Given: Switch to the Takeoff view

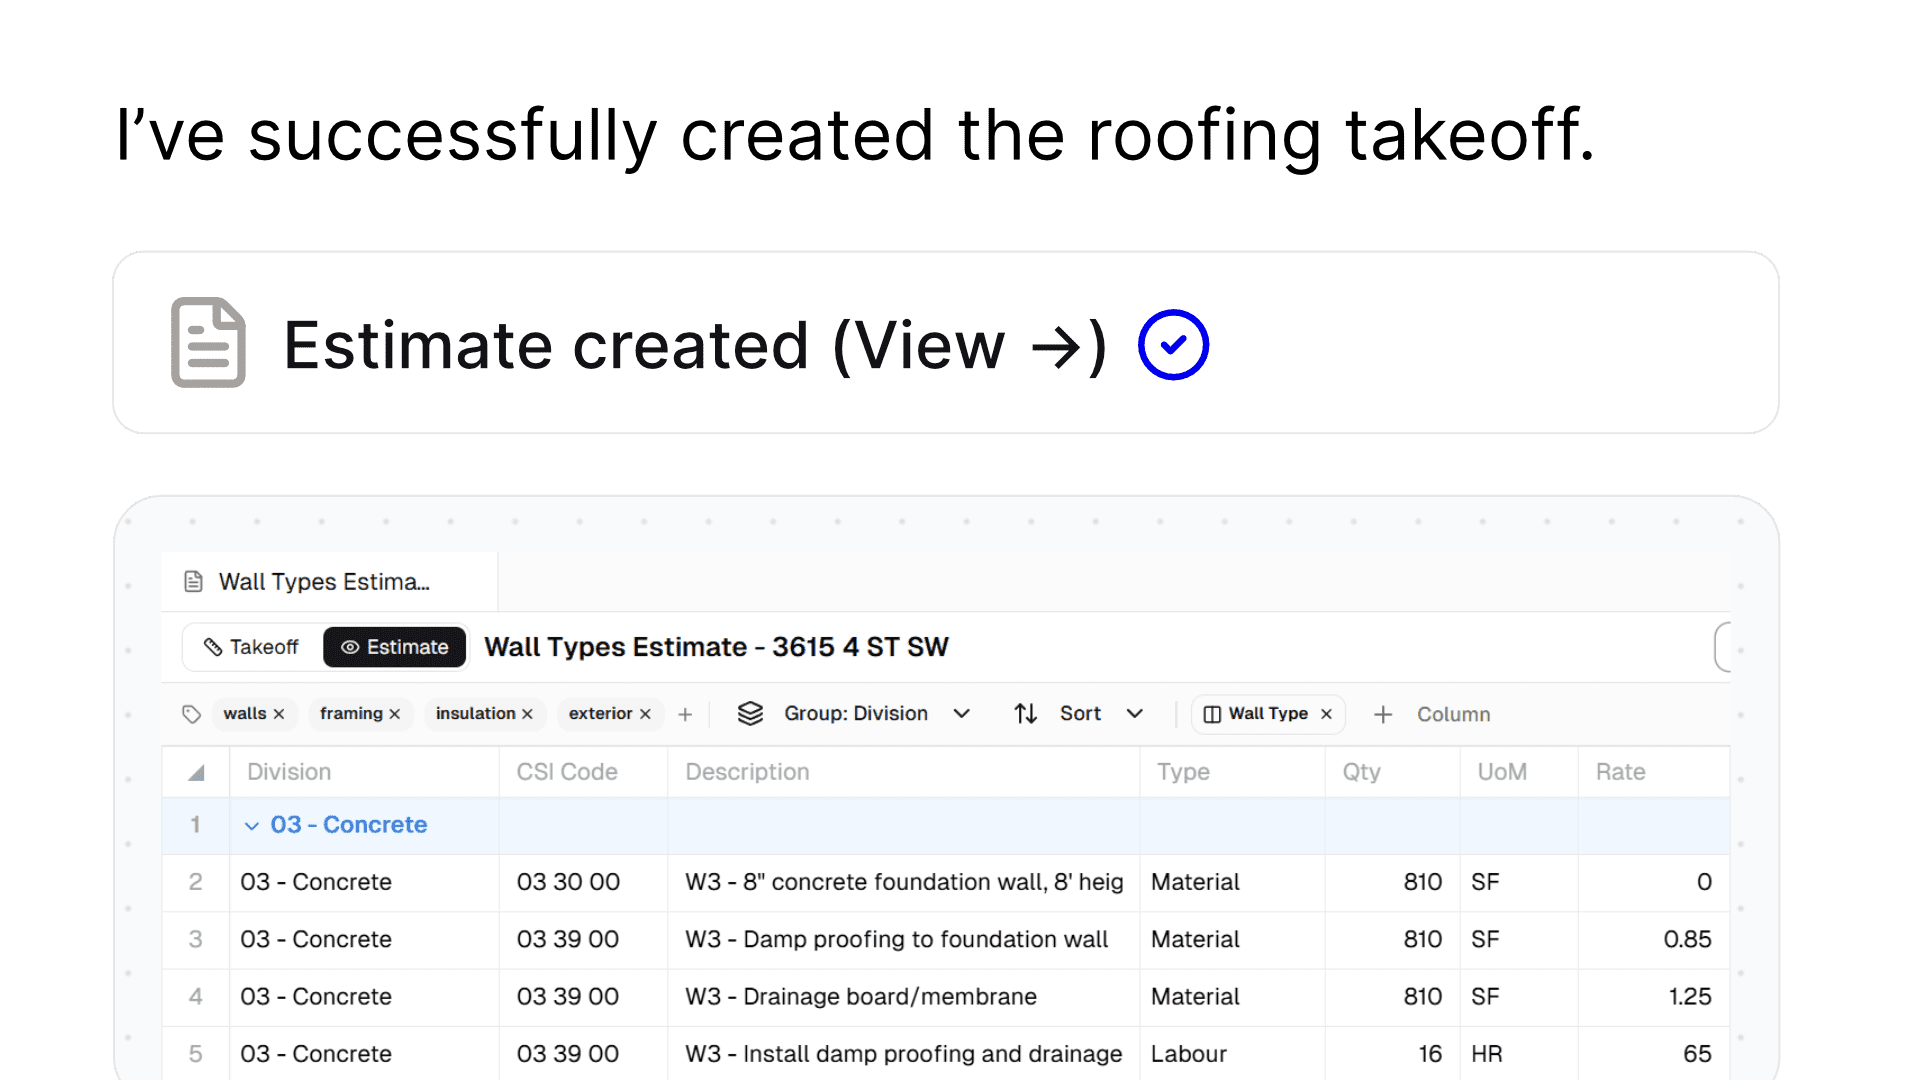Looking at the screenshot, I should [x=252, y=647].
